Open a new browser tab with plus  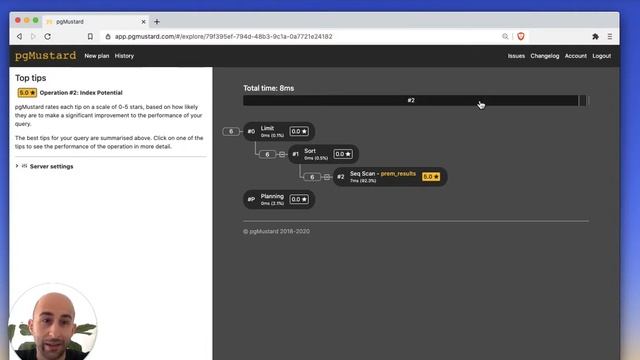[157, 22]
